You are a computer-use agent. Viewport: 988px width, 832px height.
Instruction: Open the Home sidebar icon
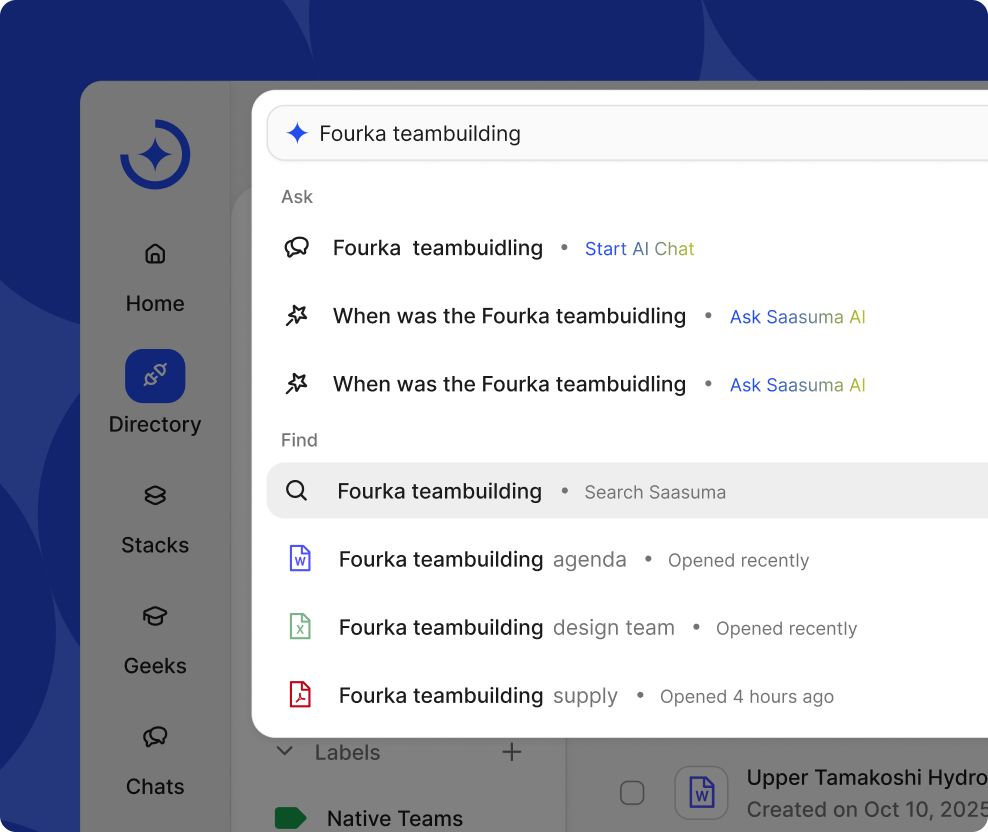(155, 254)
